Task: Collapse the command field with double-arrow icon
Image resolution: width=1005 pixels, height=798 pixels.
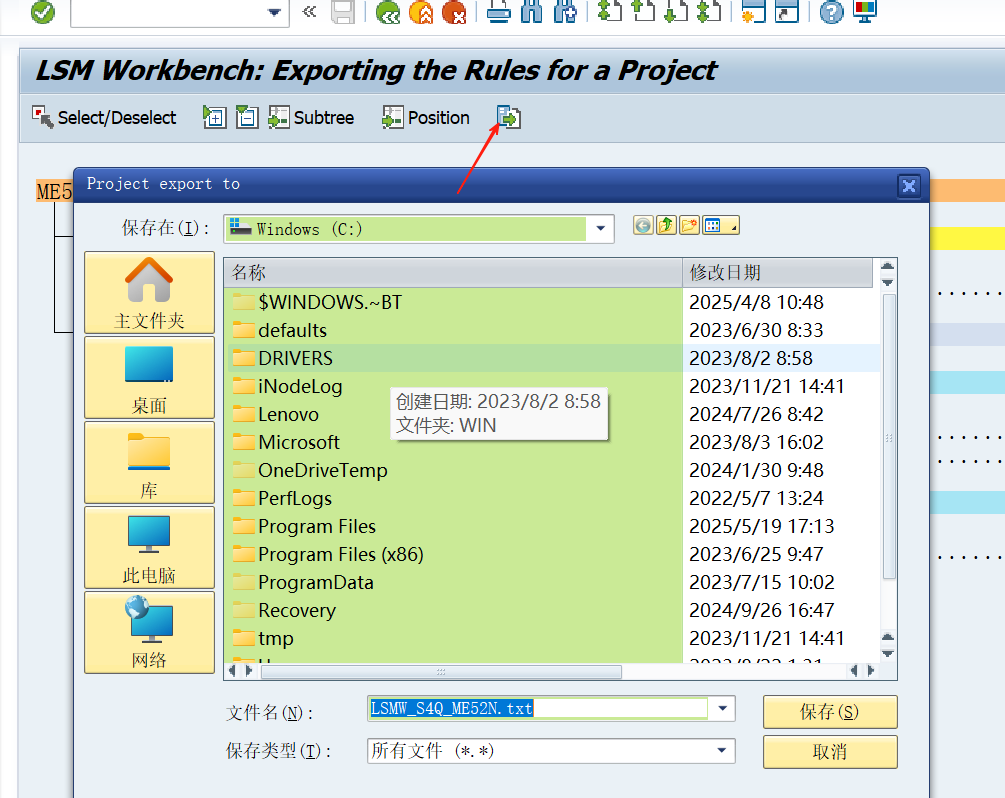Action: point(310,12)
